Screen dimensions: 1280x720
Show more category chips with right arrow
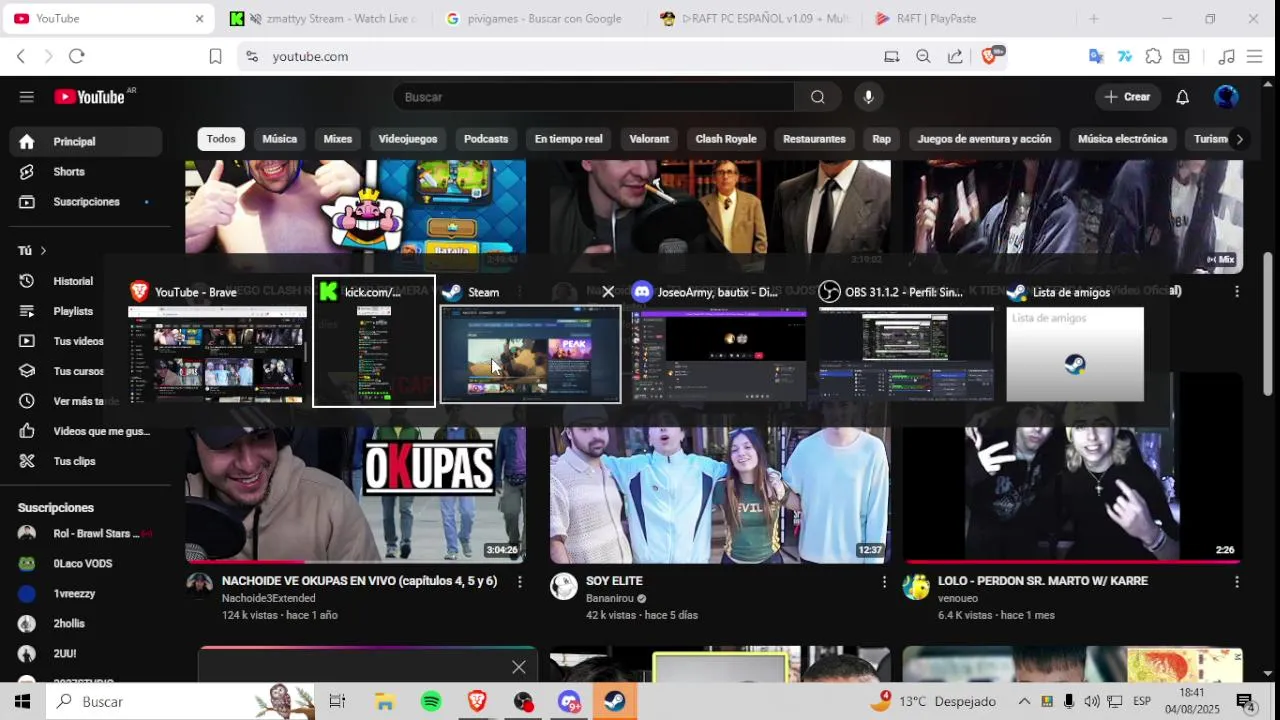[1239, 139]
